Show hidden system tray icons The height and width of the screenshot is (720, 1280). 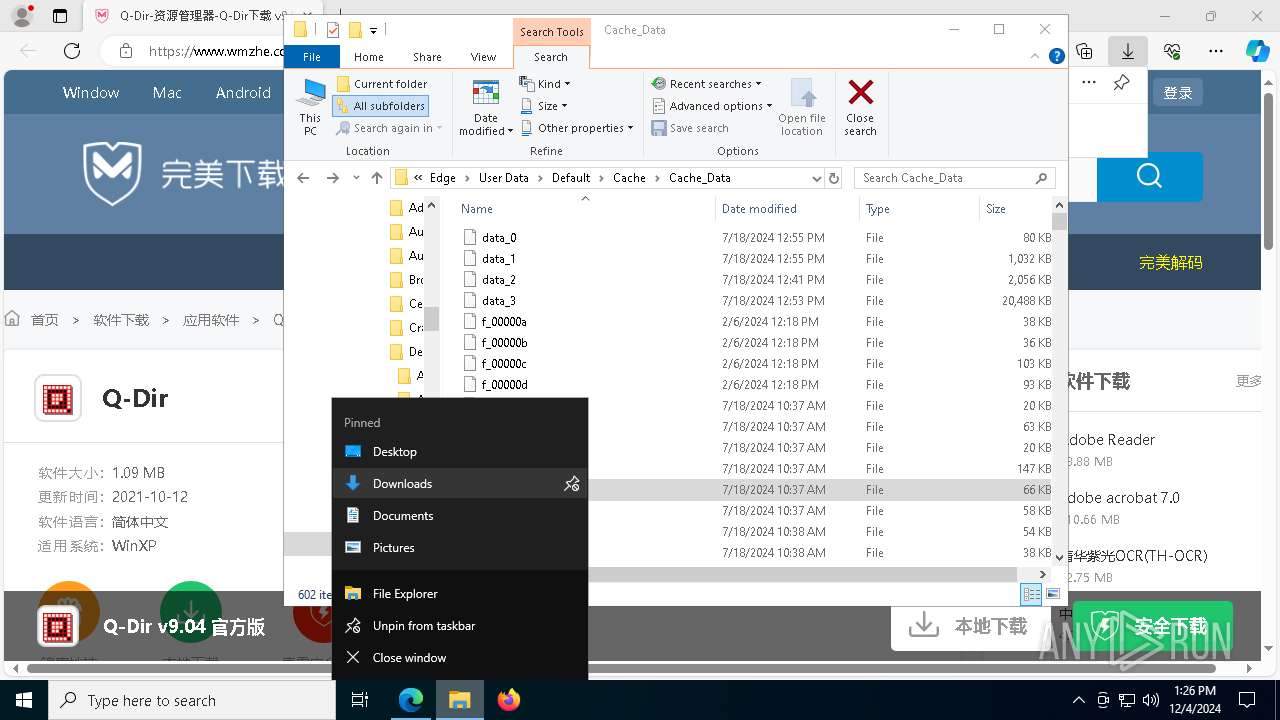[x=1078, y=700]
